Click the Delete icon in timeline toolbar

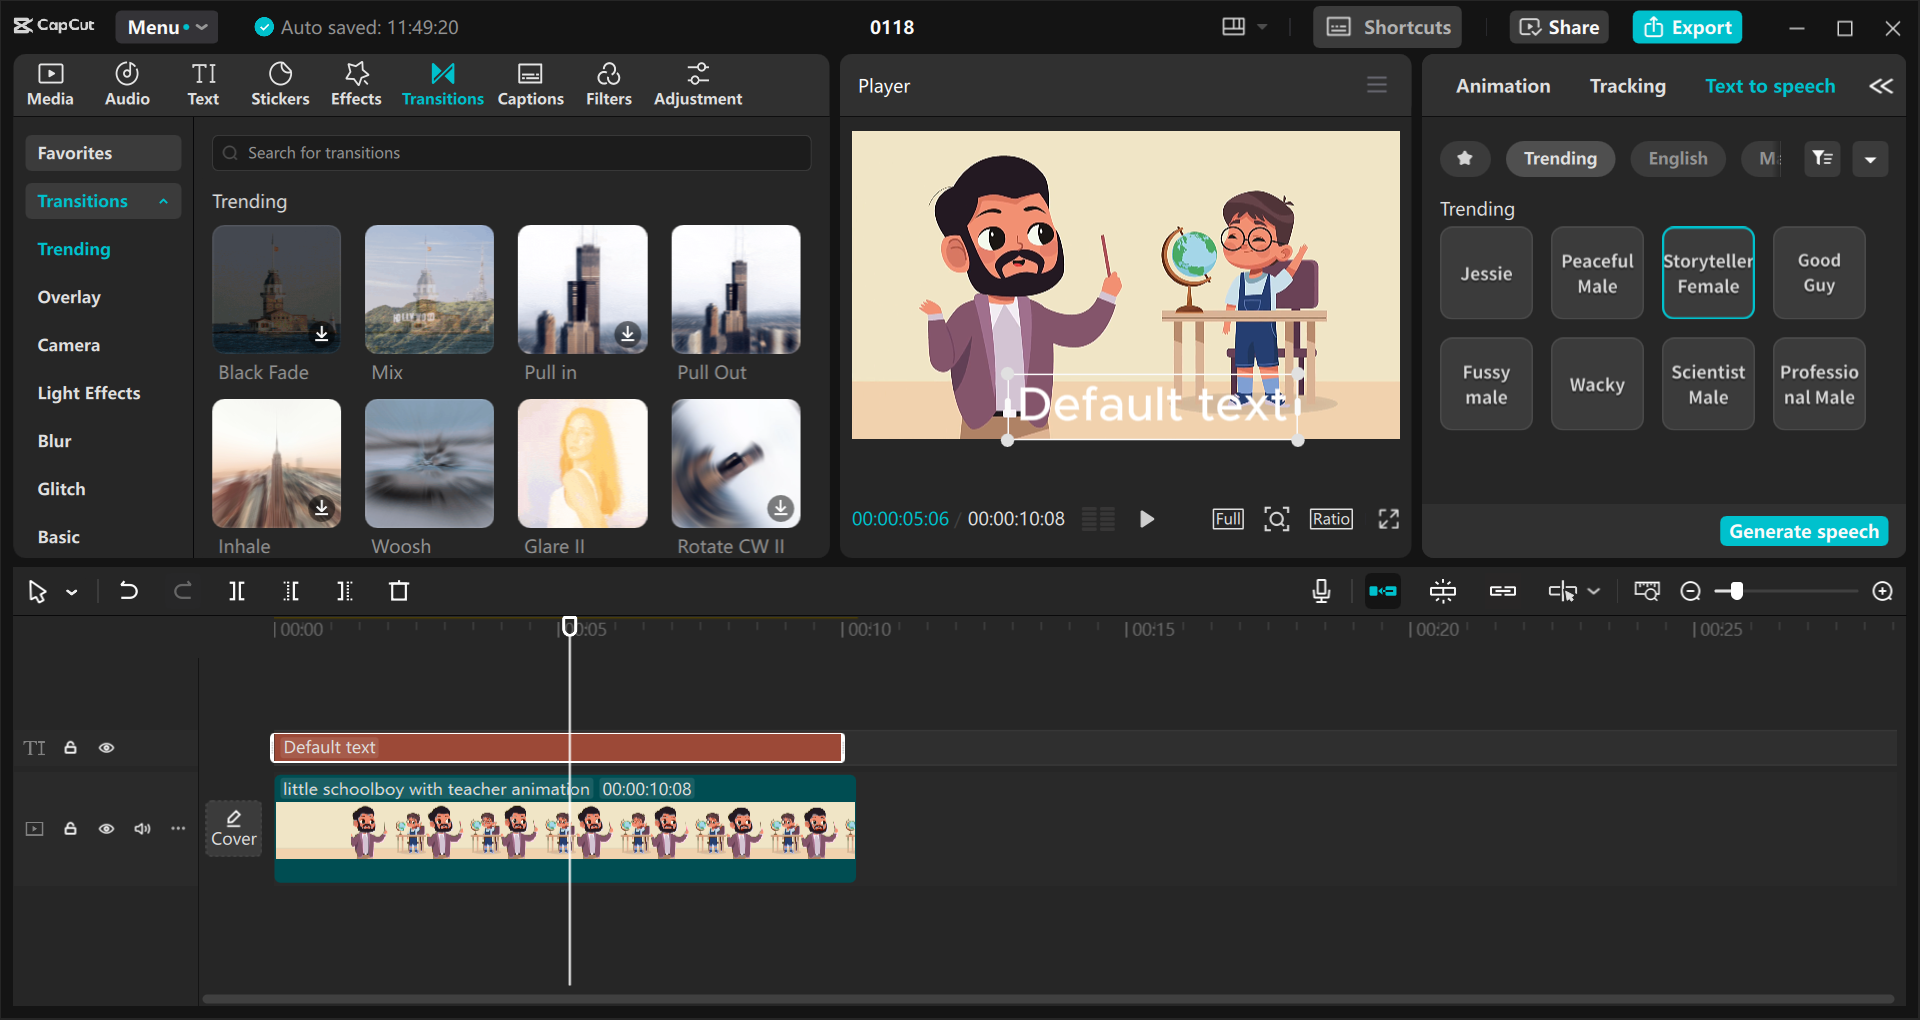tap(398, 591)
